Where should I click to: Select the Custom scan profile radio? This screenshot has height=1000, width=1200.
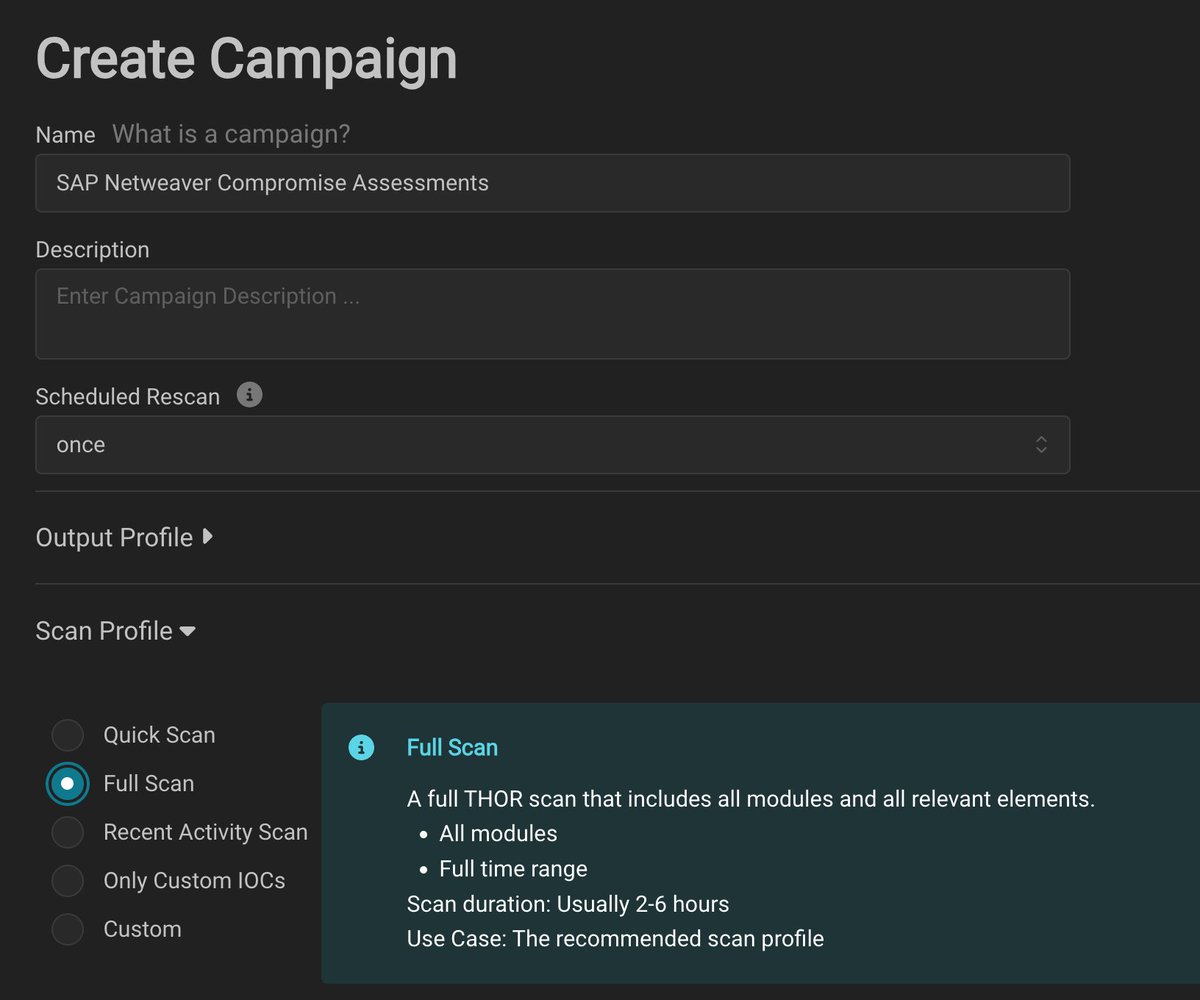coord(68,929)
